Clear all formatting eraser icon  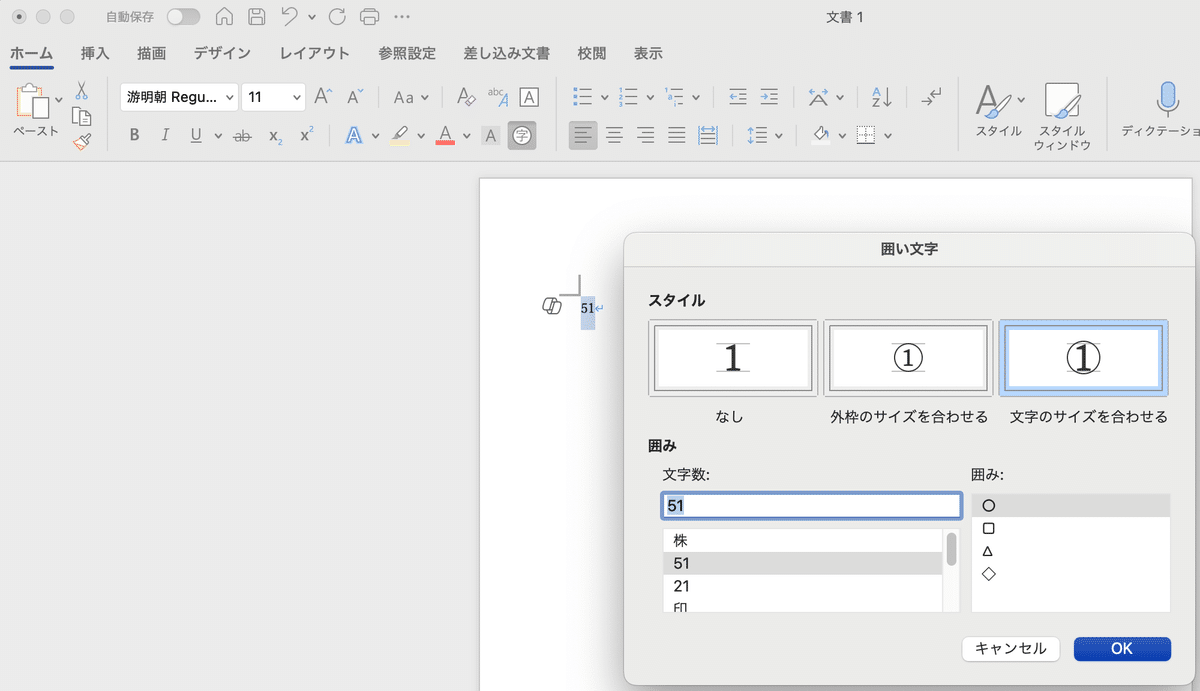[465, 97]
